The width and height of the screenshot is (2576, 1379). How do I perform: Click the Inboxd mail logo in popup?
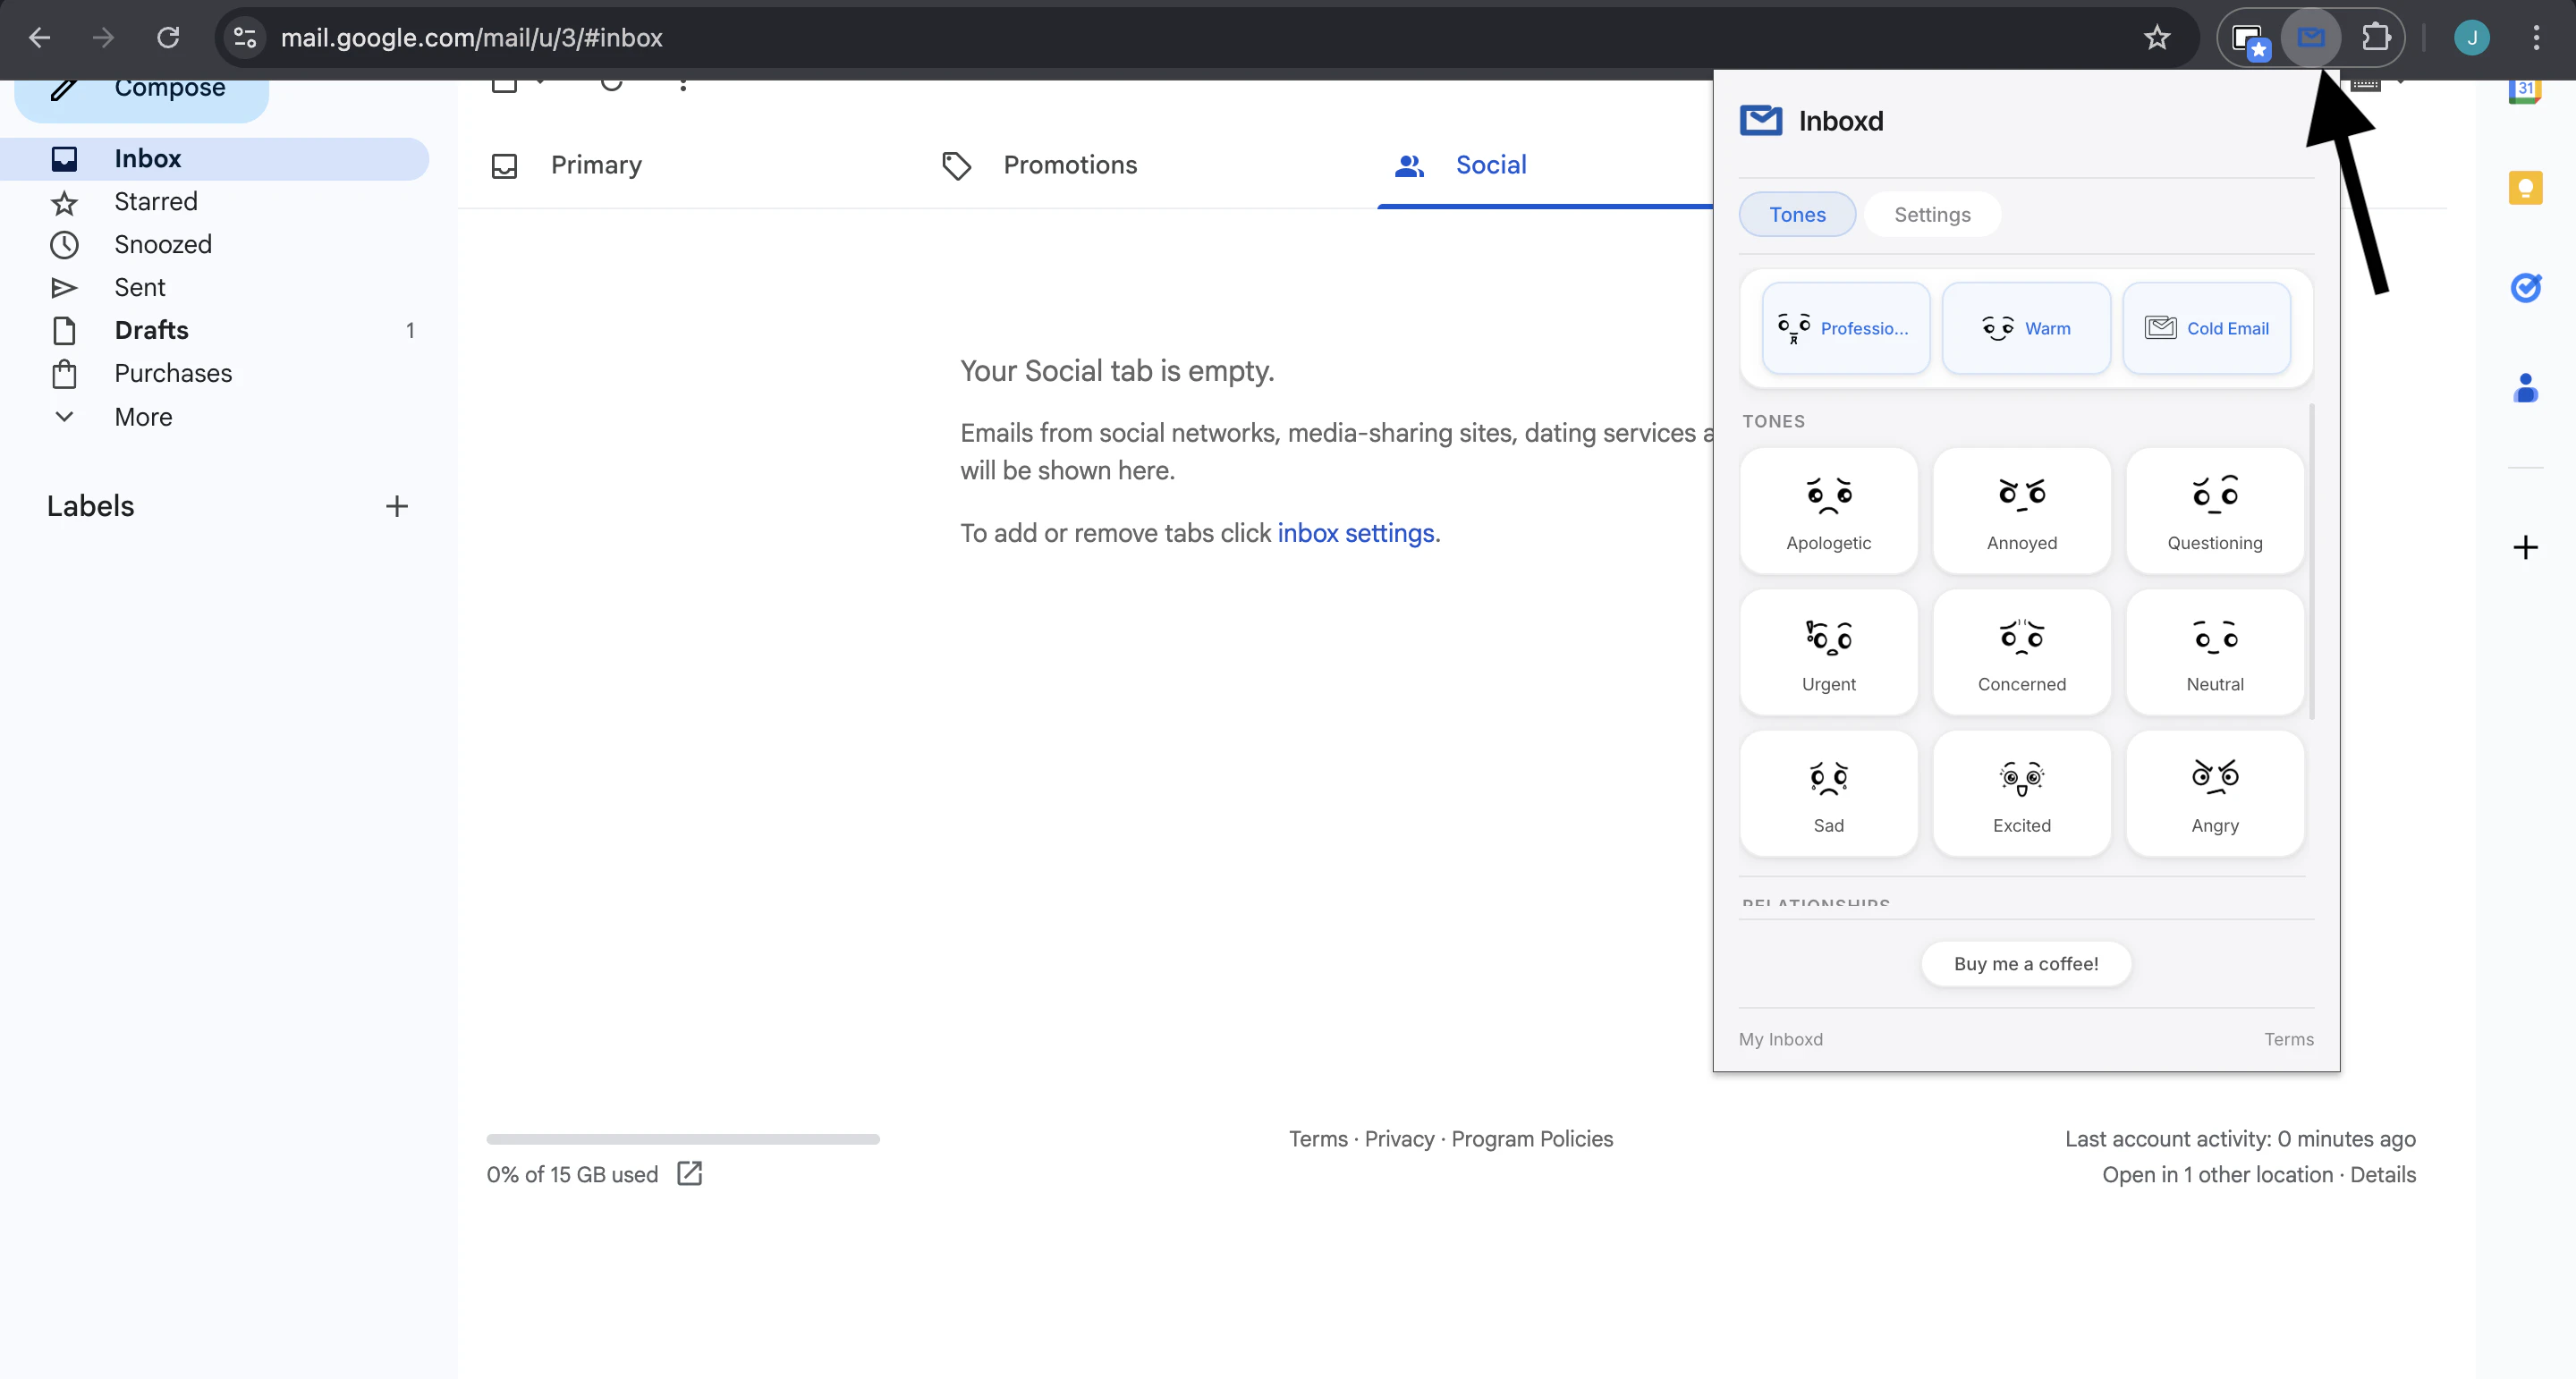1760,120
